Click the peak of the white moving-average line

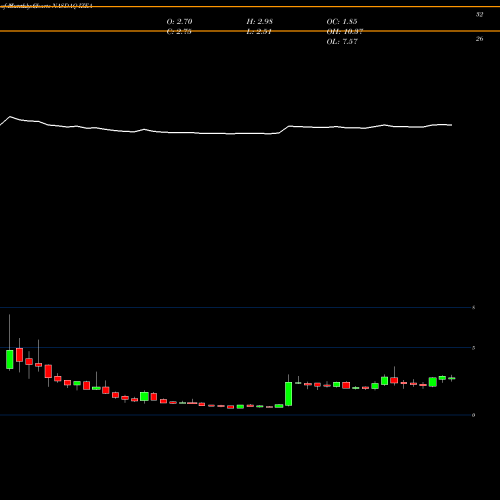pos(10,117)
